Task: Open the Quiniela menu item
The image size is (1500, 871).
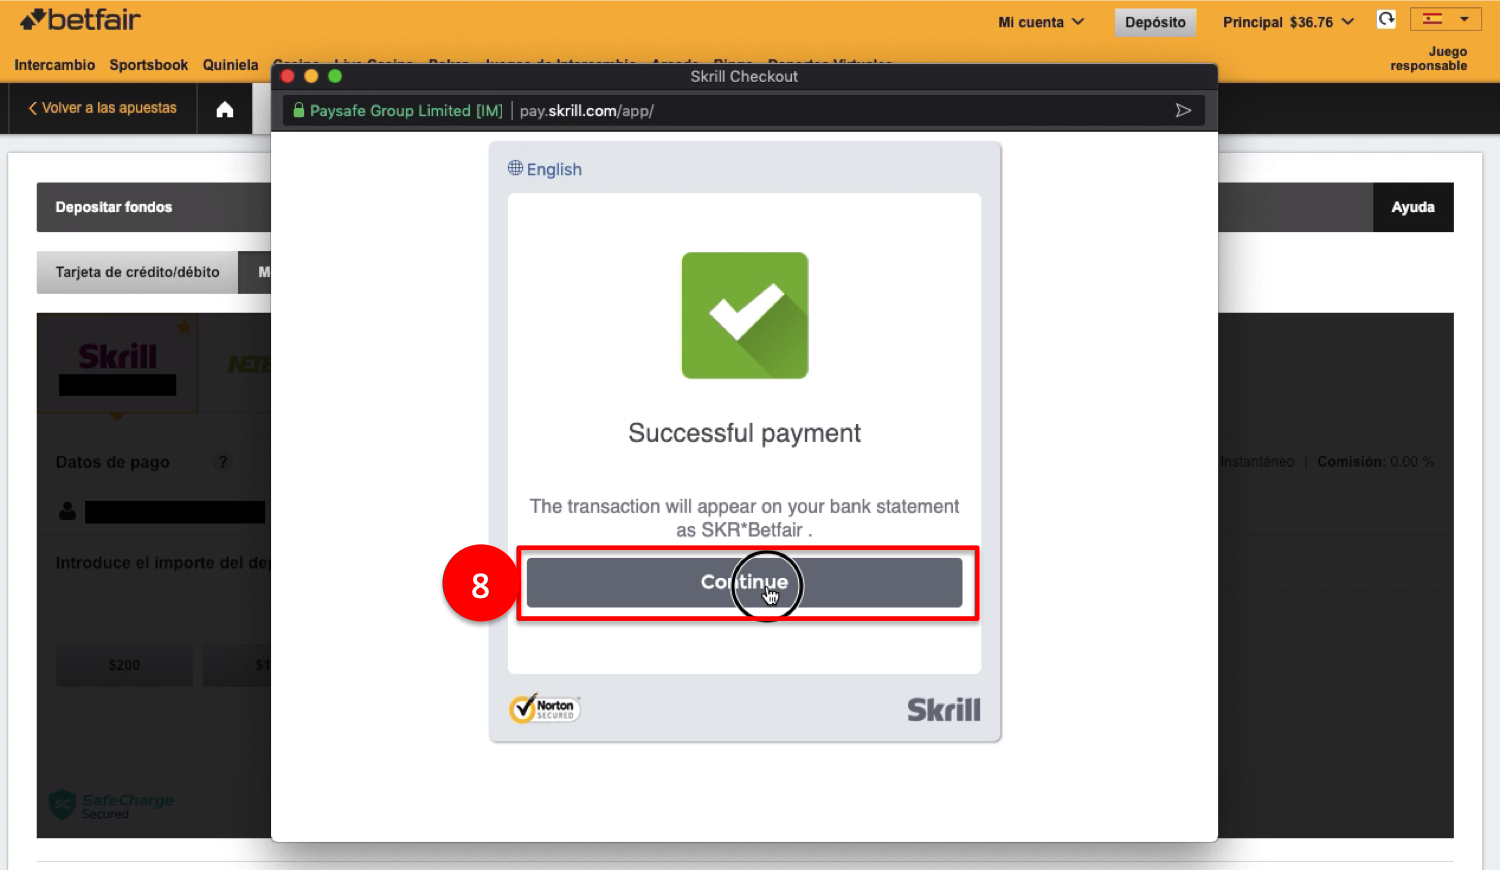Action: coord(231,65)
